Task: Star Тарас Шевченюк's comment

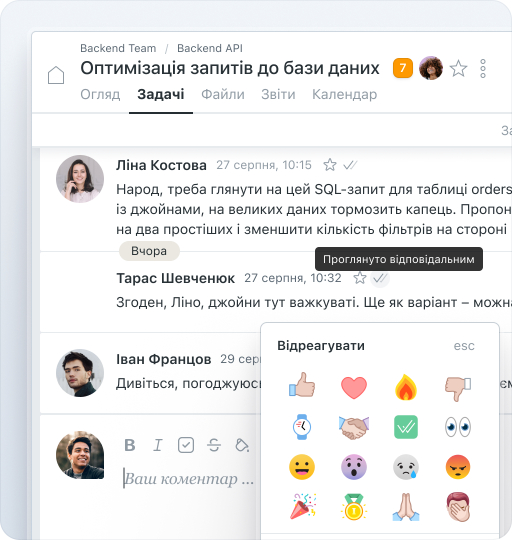Action: click(360, 278)
